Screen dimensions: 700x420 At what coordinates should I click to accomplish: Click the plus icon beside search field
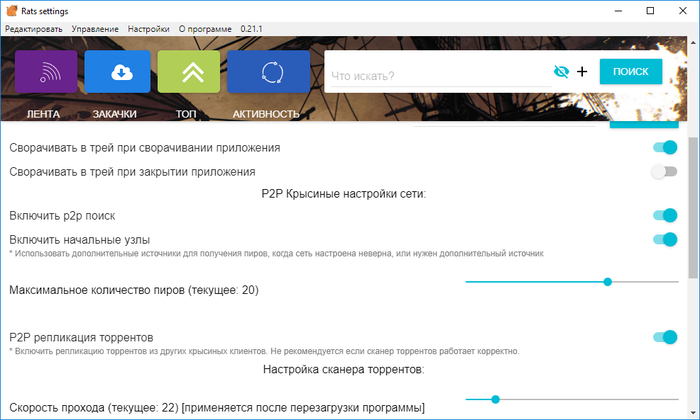(x=582, y=72)
